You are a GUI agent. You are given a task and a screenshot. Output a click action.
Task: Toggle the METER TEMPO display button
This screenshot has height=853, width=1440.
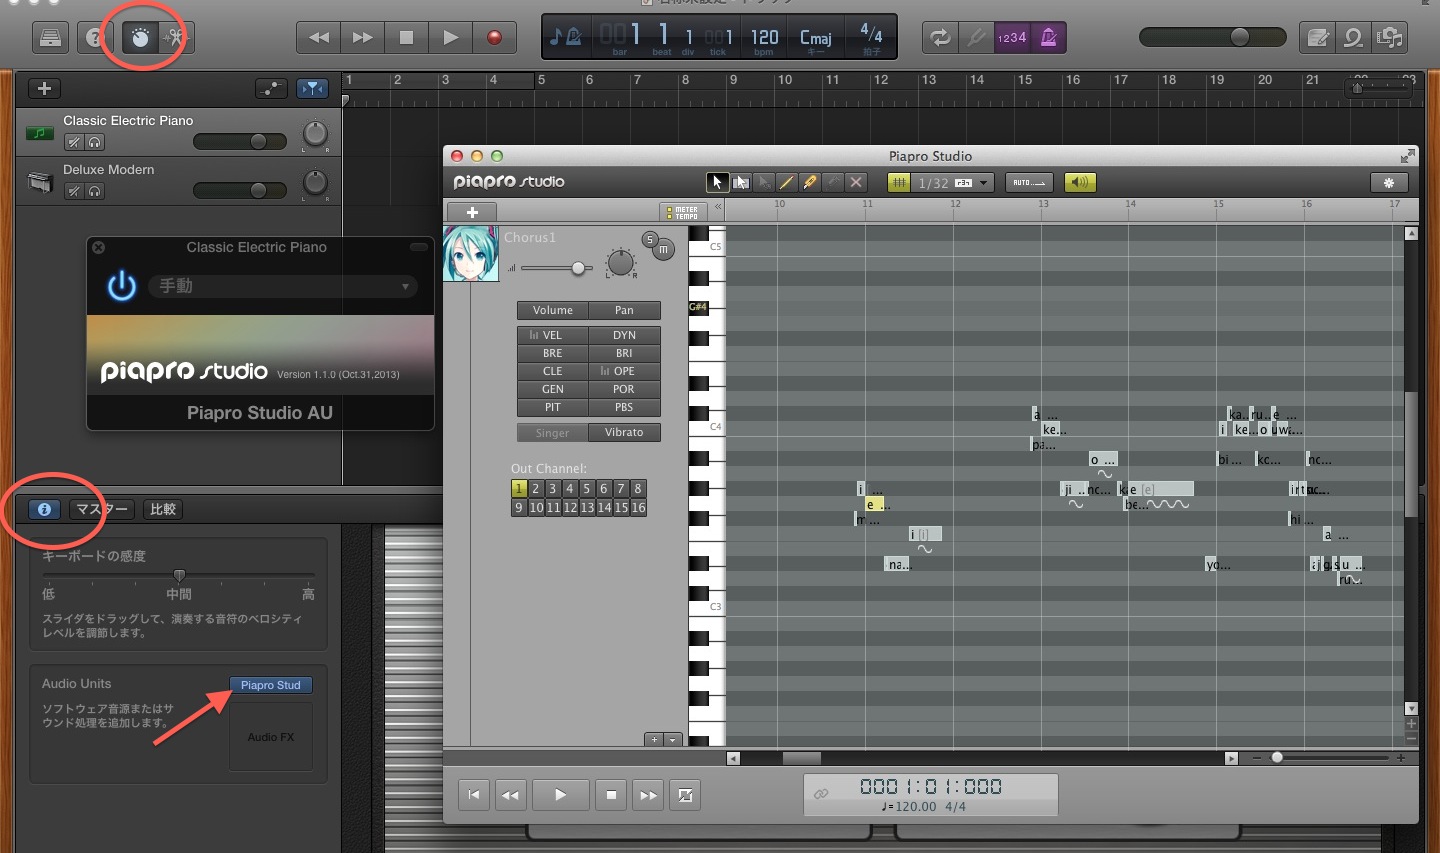(684, 212)
